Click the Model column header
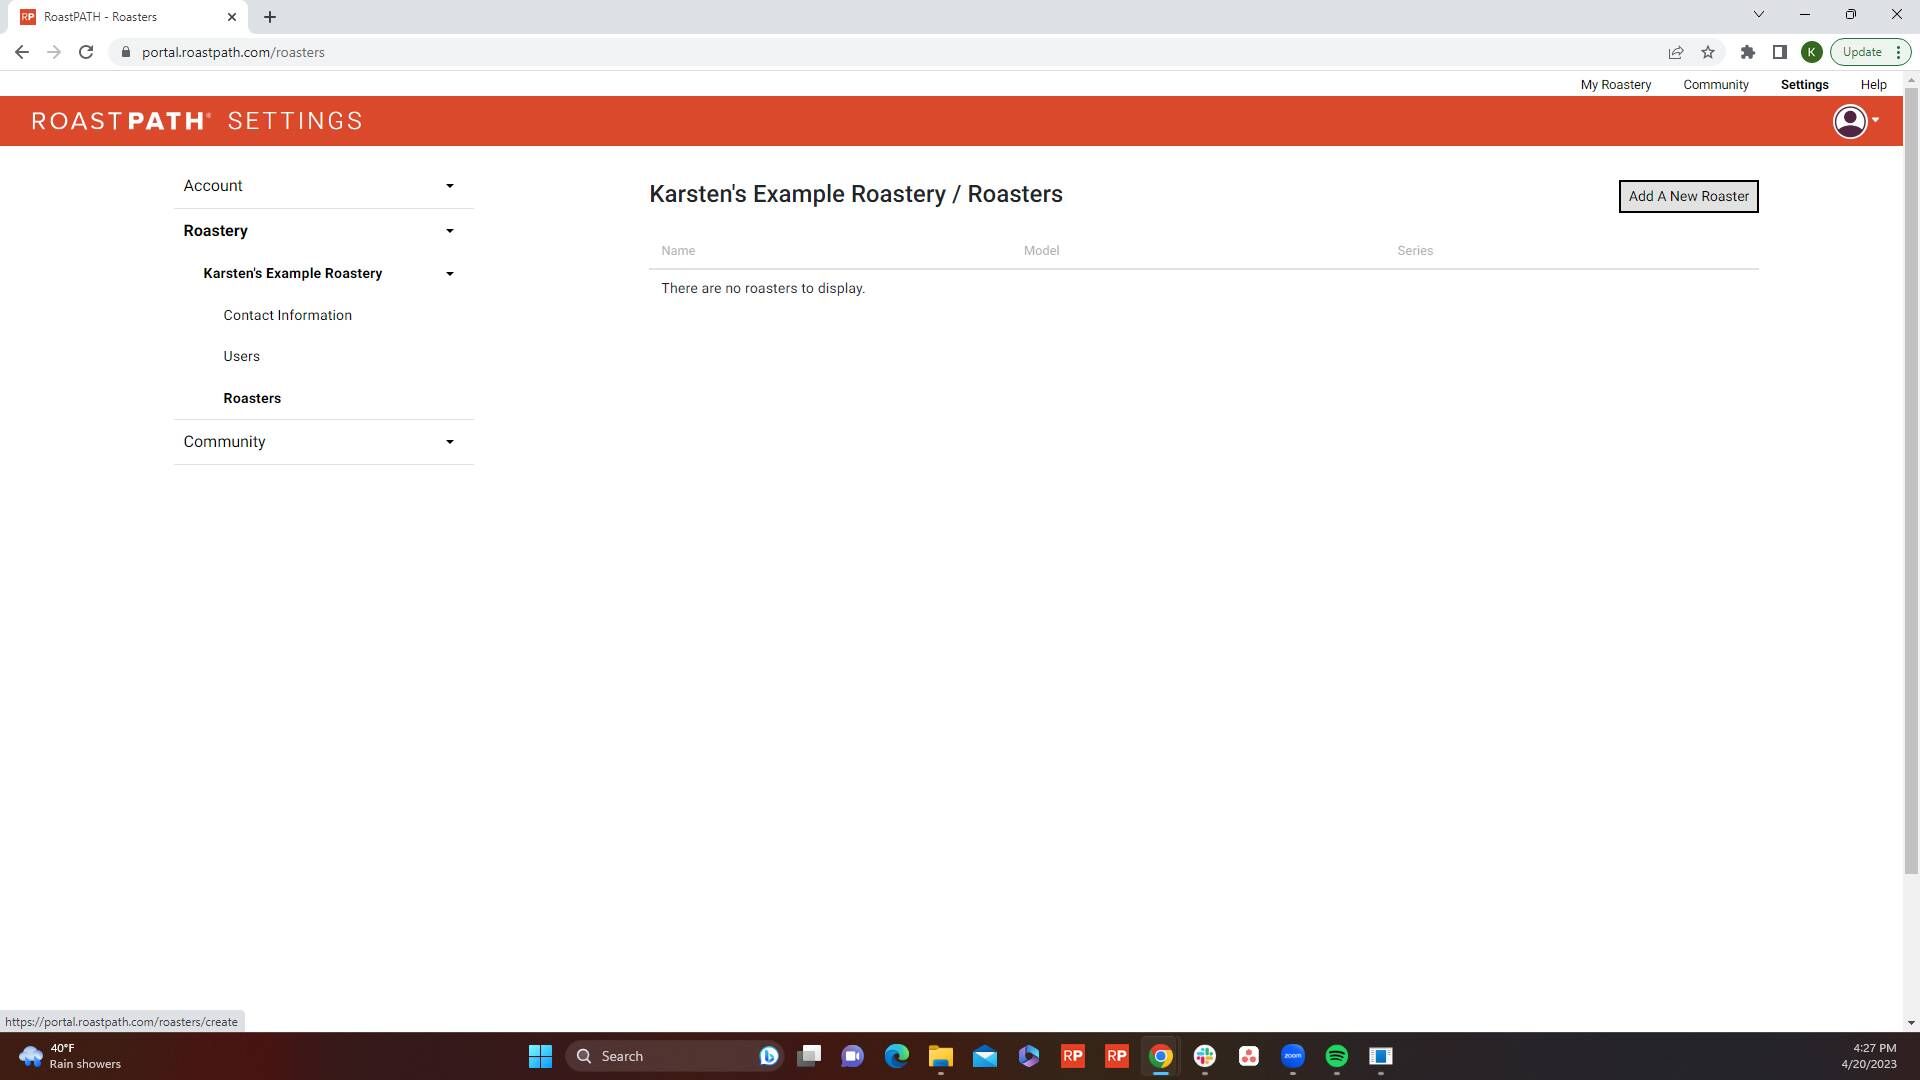This screenshot has height=1080, width=1920. (x=1041, y=251)
